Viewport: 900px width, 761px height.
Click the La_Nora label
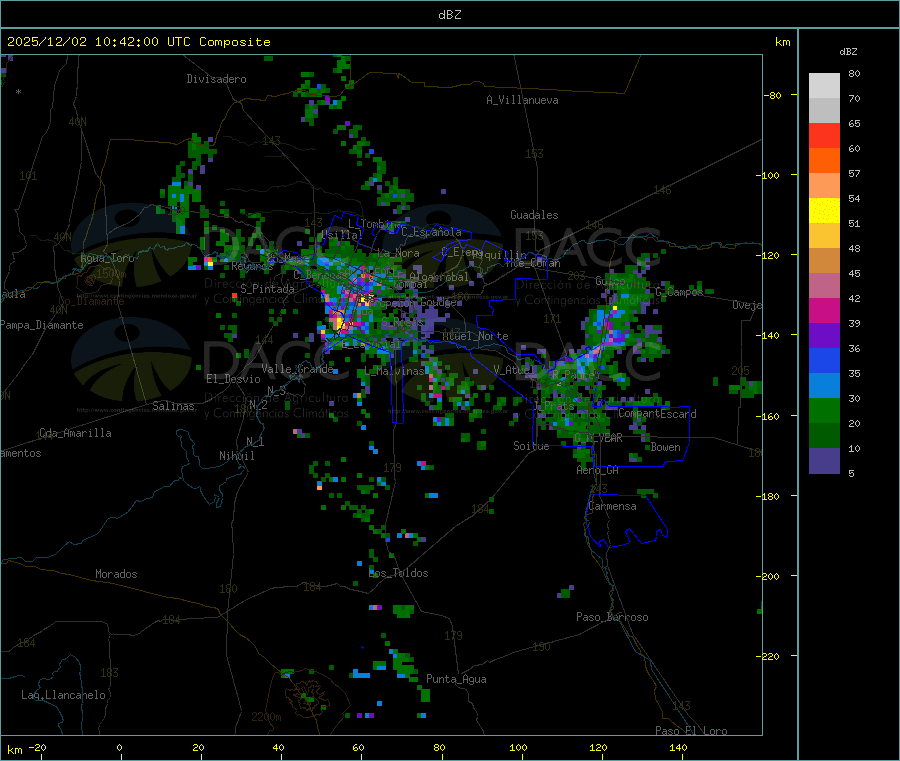pos(398,253)
